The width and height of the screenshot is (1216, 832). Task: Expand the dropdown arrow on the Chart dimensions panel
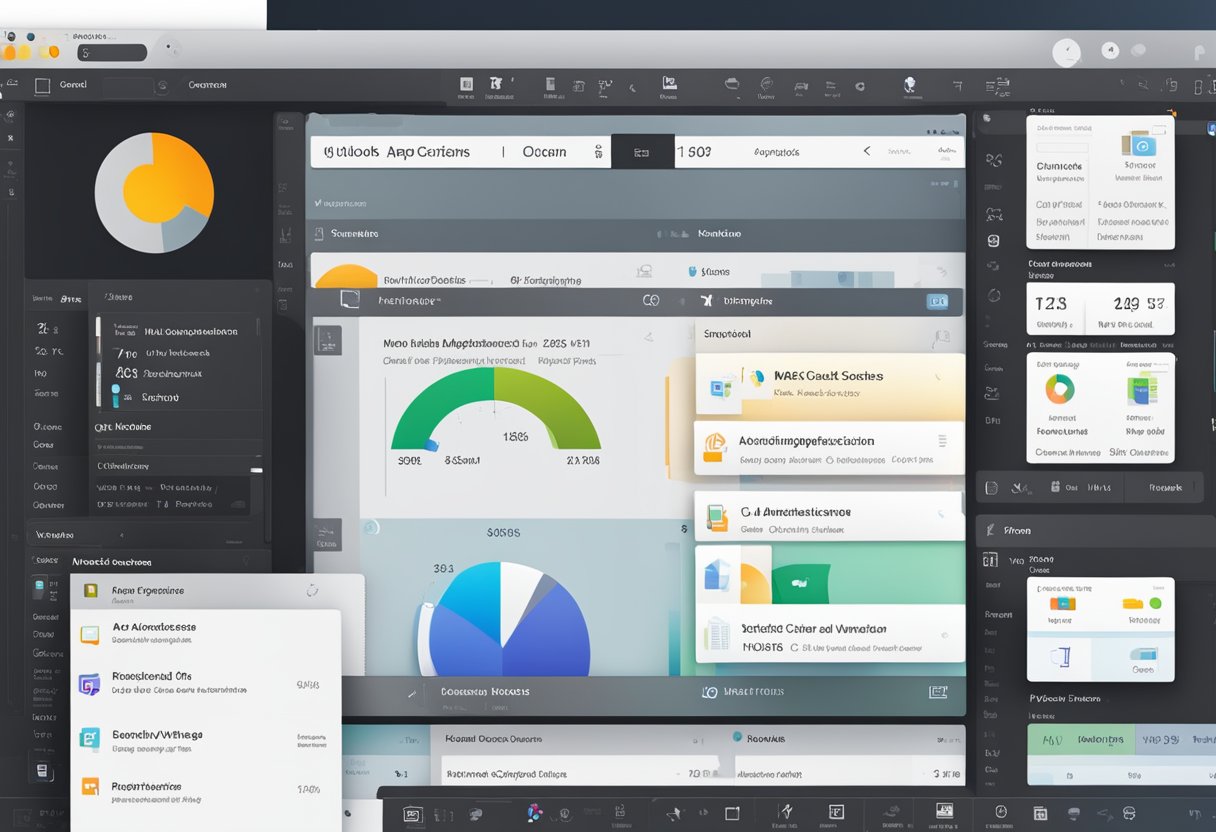tap(1169, 264)
